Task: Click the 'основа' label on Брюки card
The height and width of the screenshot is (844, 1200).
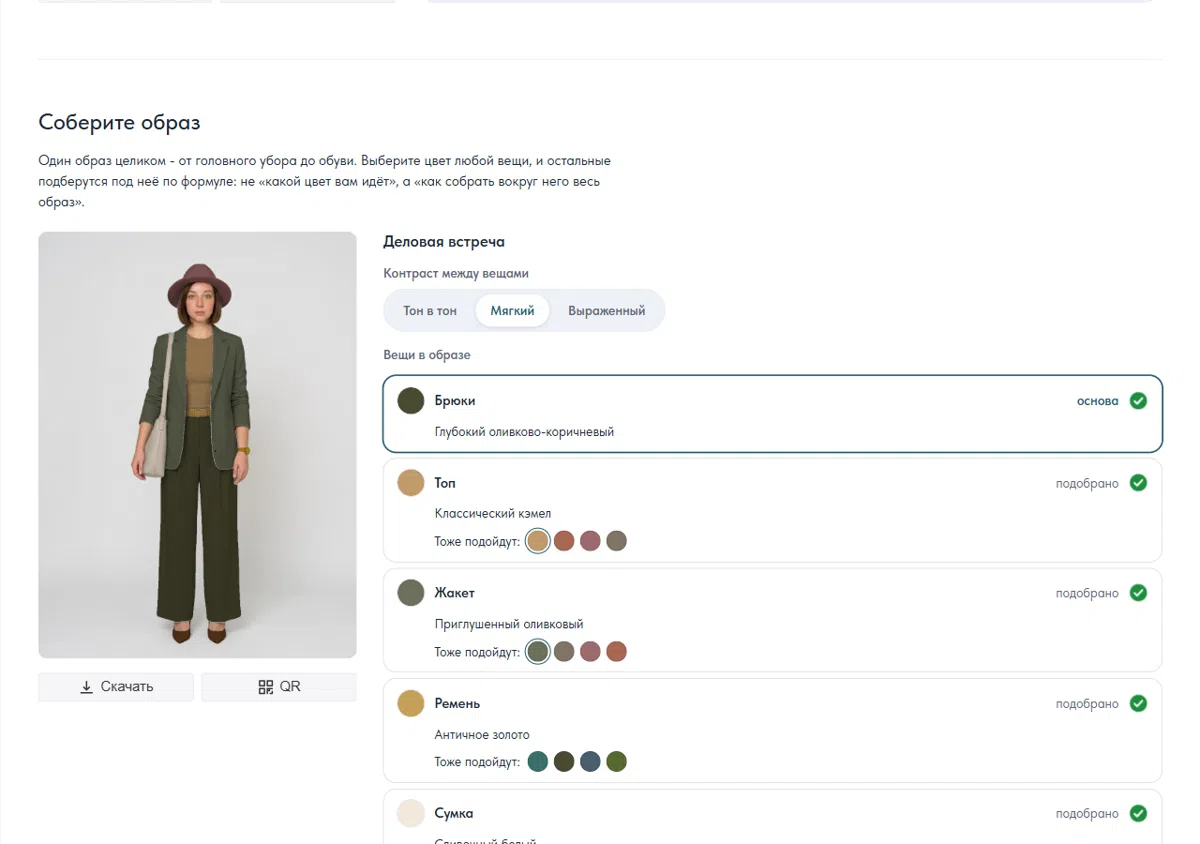Action: pos(1098,401)
